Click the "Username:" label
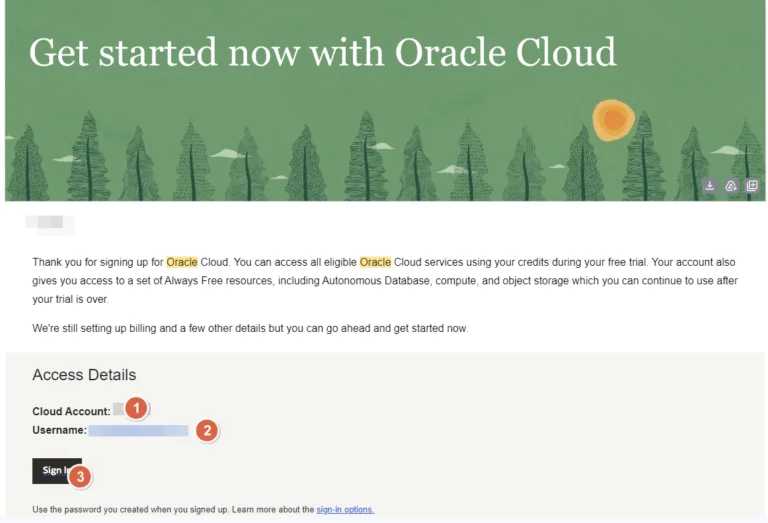Viewport: 768px width, 523px height. [x=60, y=430]
